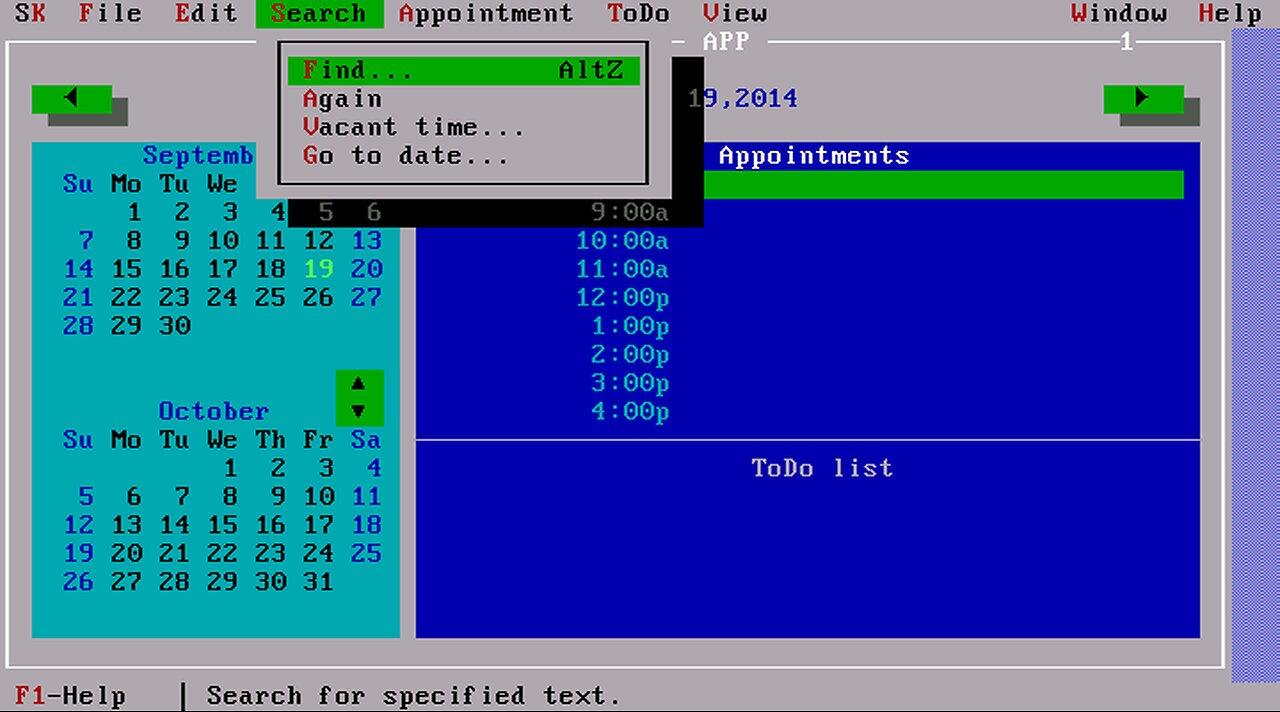Image resolution: width=1280 pixels, height=712 pixels.
Task: Select September 19 in the mini calendar
Action: pos(318,269)
